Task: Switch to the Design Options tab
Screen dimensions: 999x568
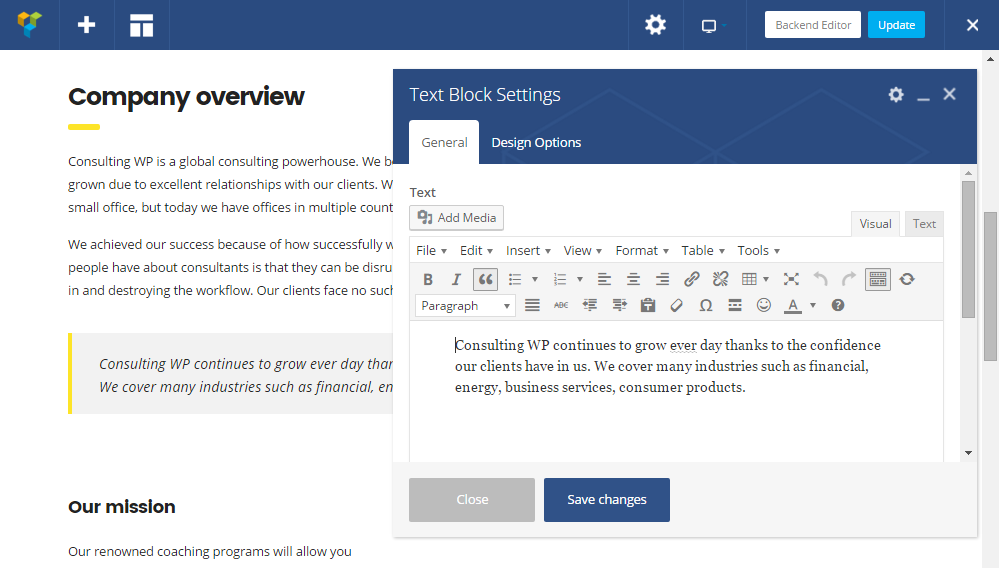Action: point(536,142)
